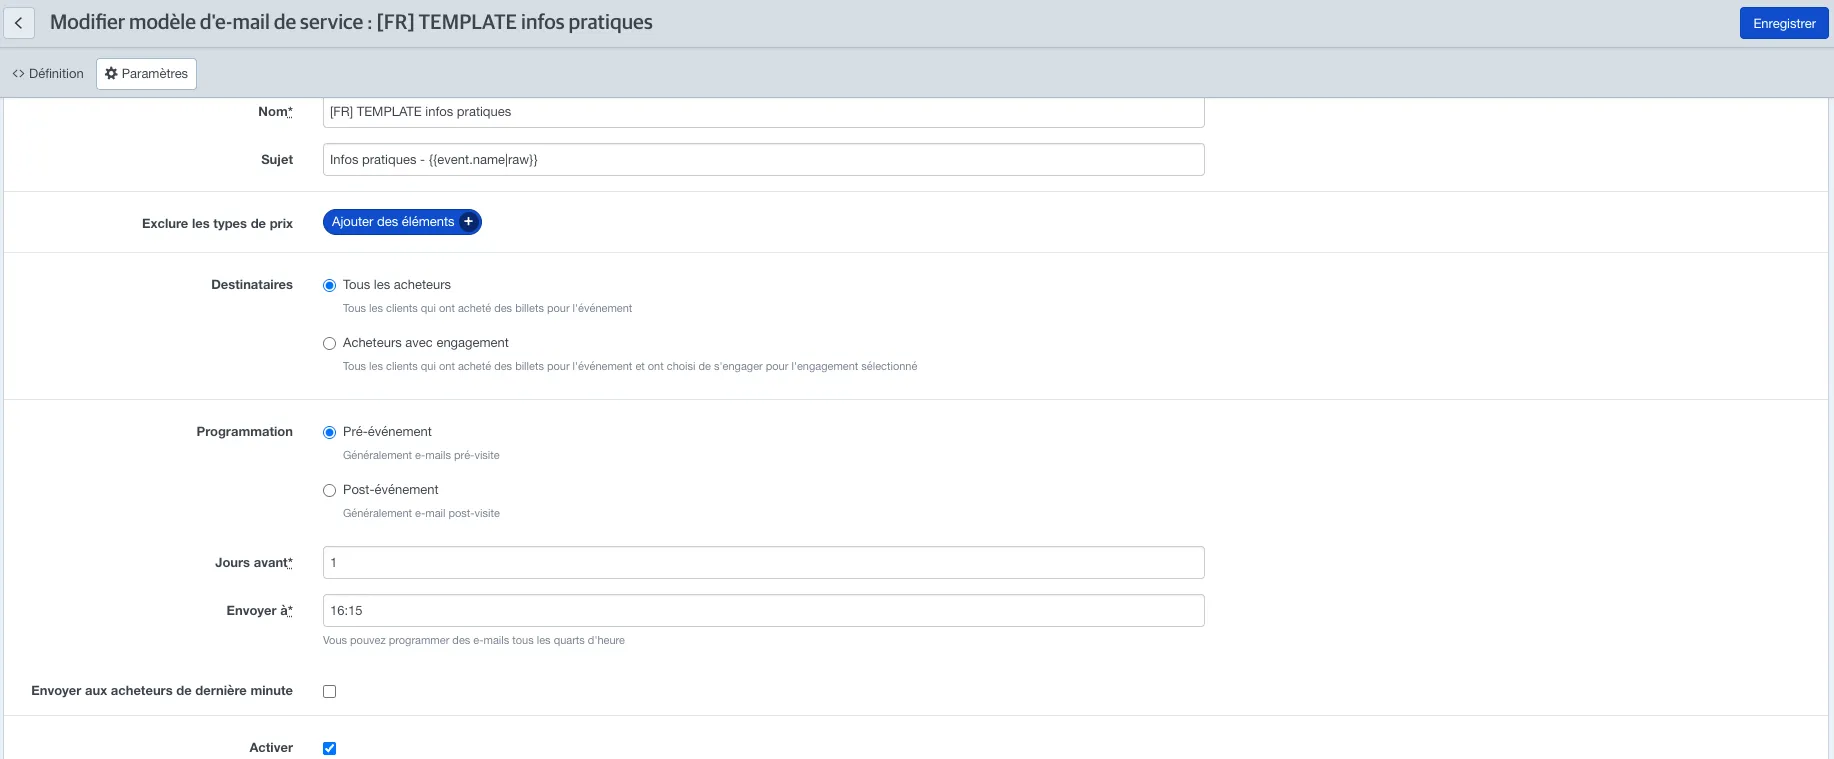Toggle the Activer checkbox
The height and width of the screenshot is (759, 1834).
point(329,749)
